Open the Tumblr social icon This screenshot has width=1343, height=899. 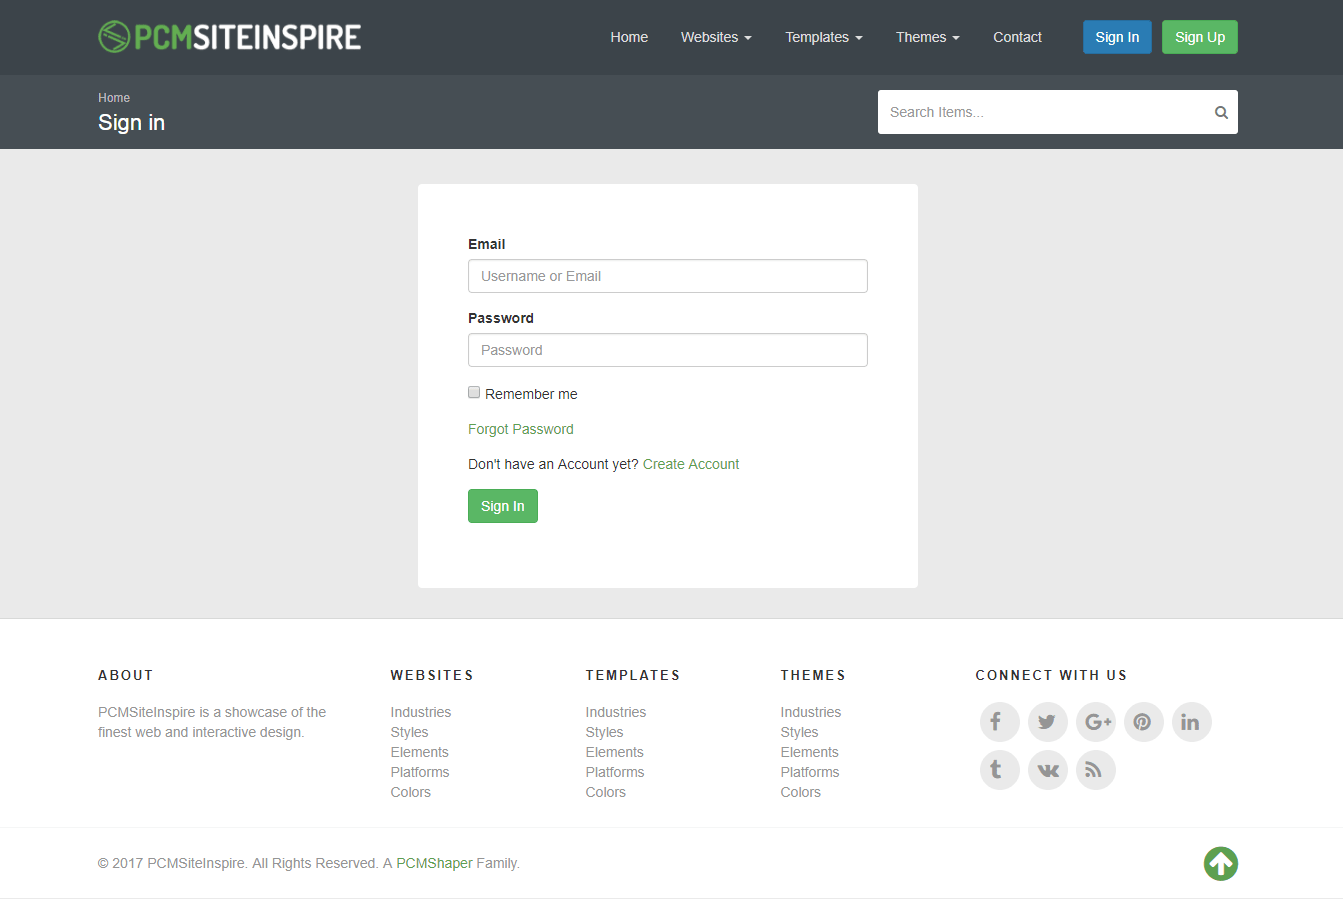tap(999, 770)
